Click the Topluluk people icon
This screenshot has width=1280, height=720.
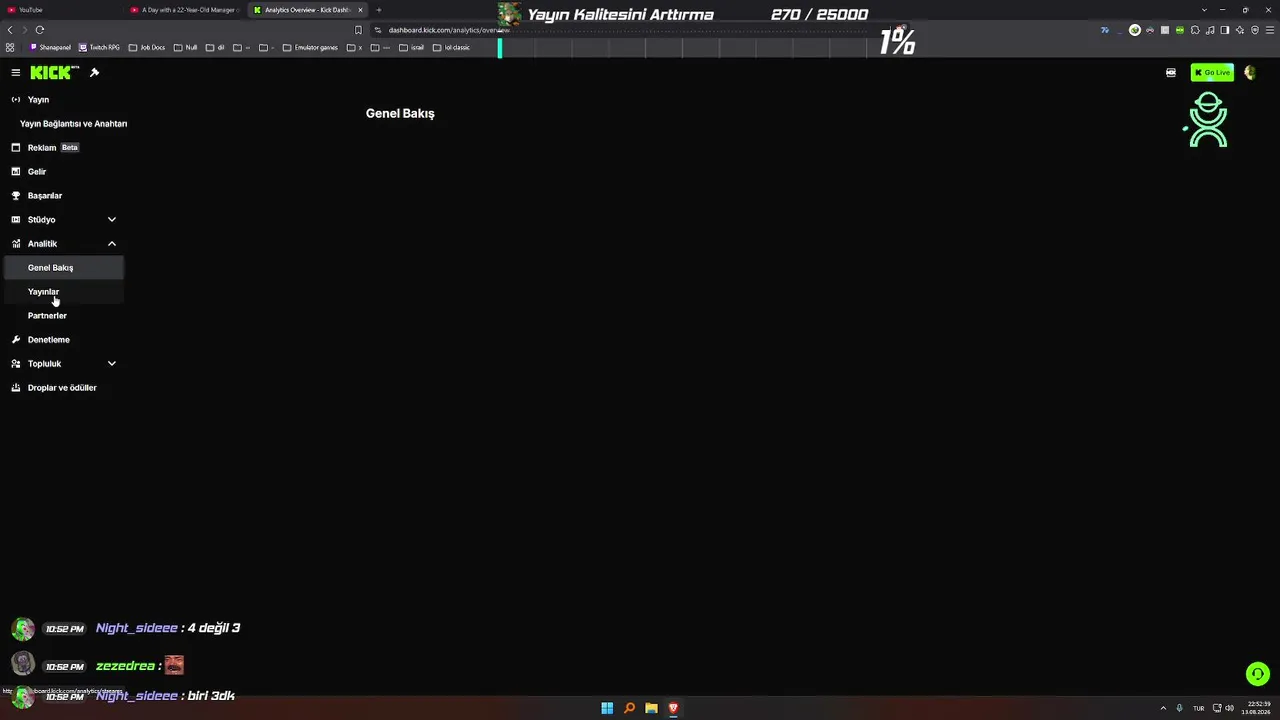click(x=16, y=364)
